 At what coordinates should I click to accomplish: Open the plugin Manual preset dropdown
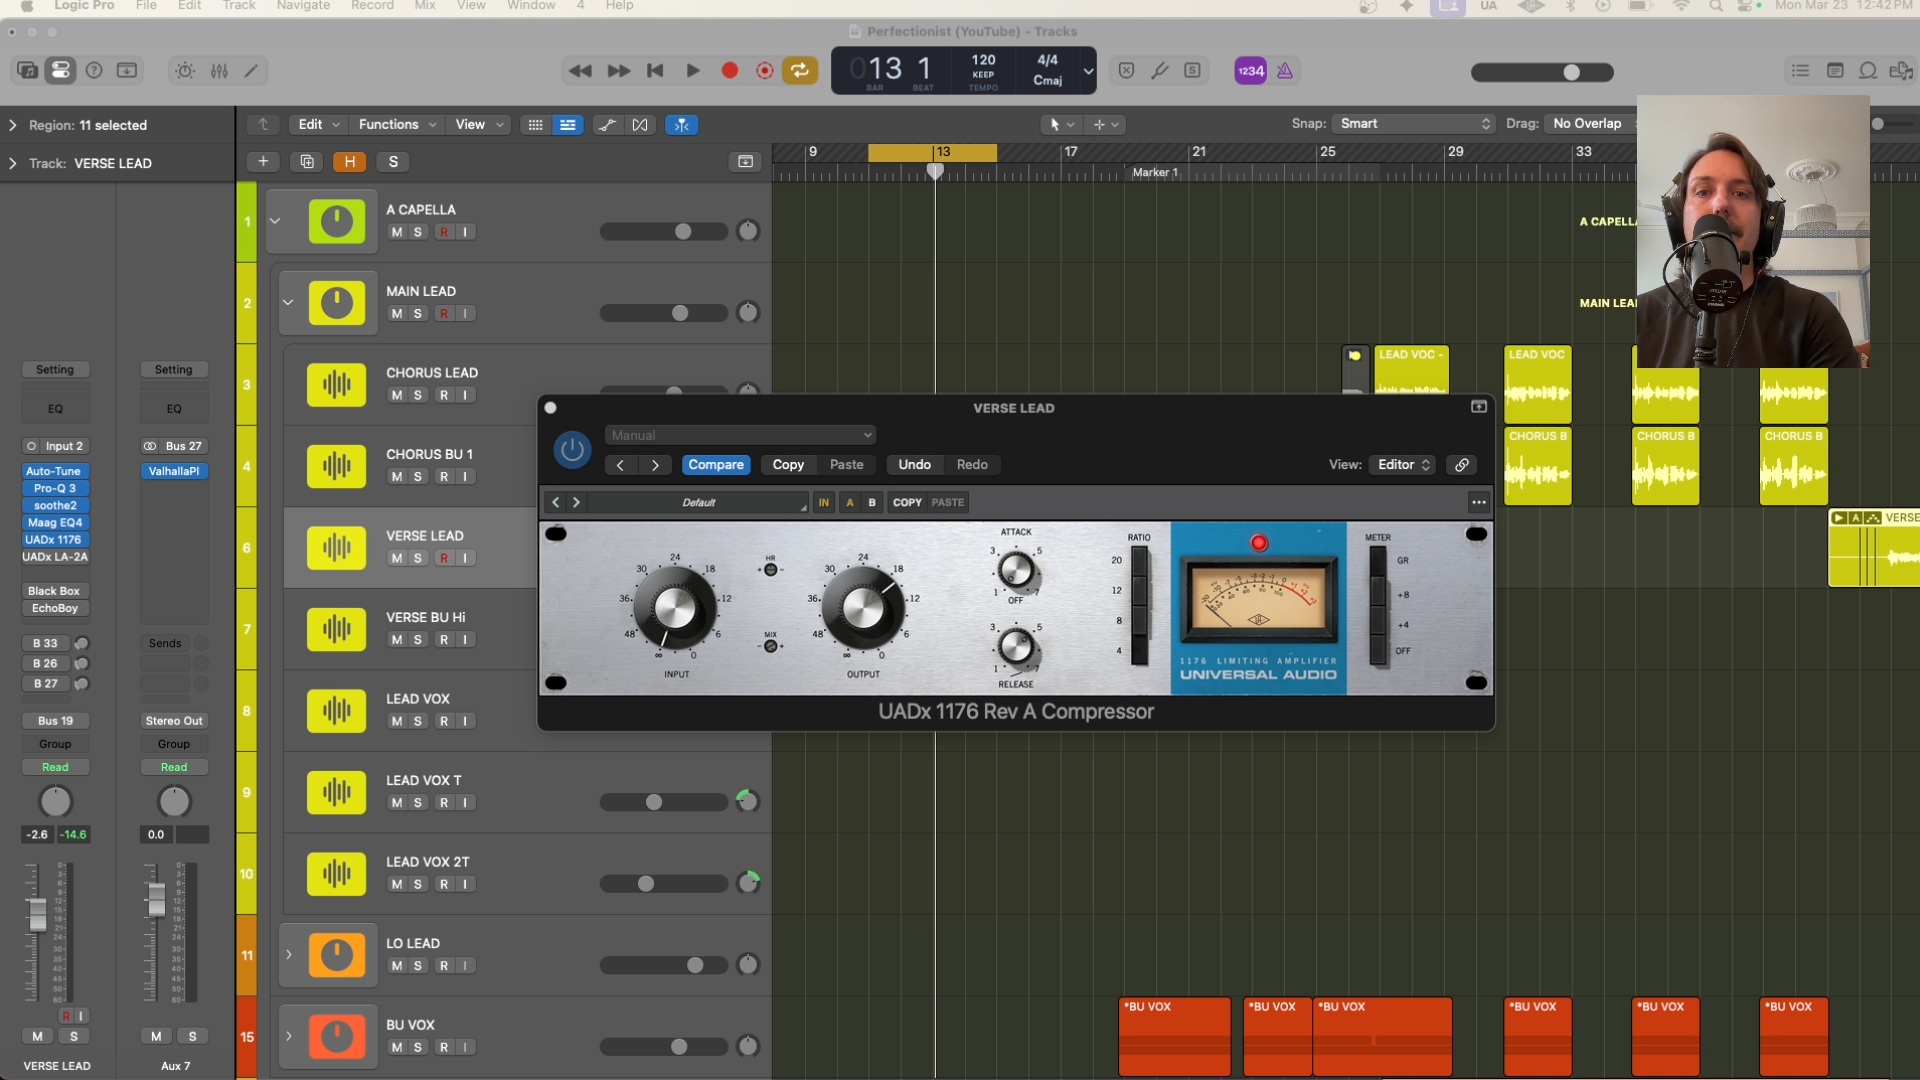[x=740, y=435]
